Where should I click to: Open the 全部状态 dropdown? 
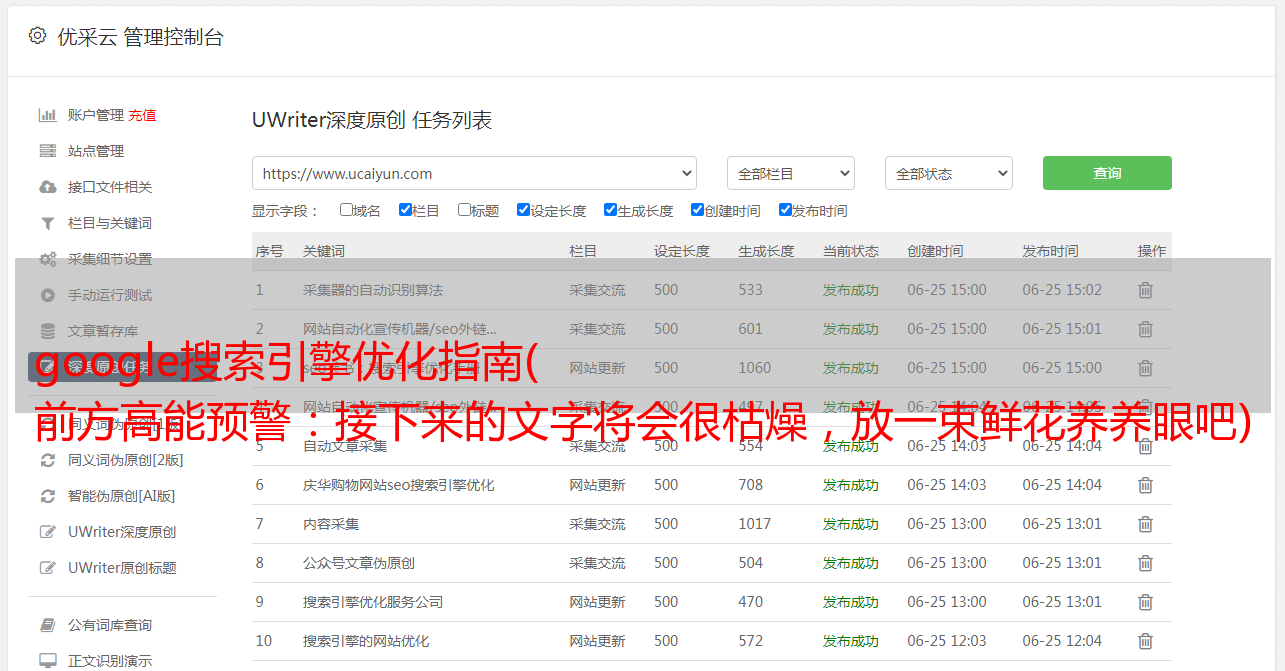coord(949,173)
